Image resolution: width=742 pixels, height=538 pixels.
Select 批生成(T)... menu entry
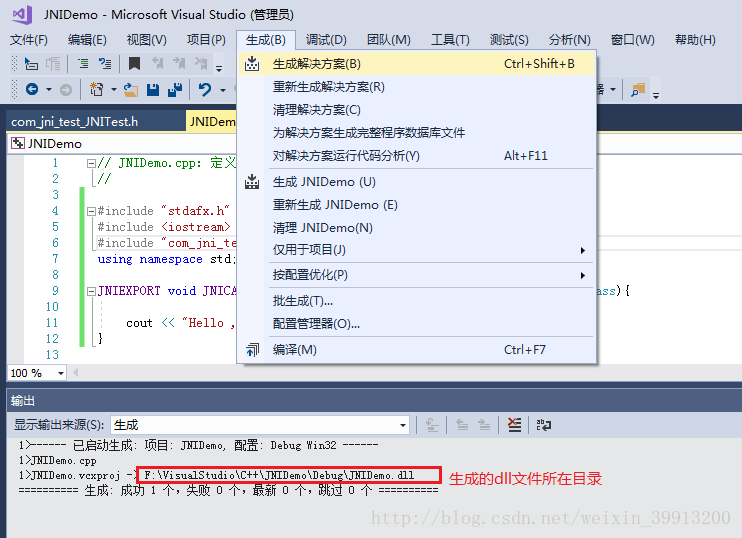416,301
